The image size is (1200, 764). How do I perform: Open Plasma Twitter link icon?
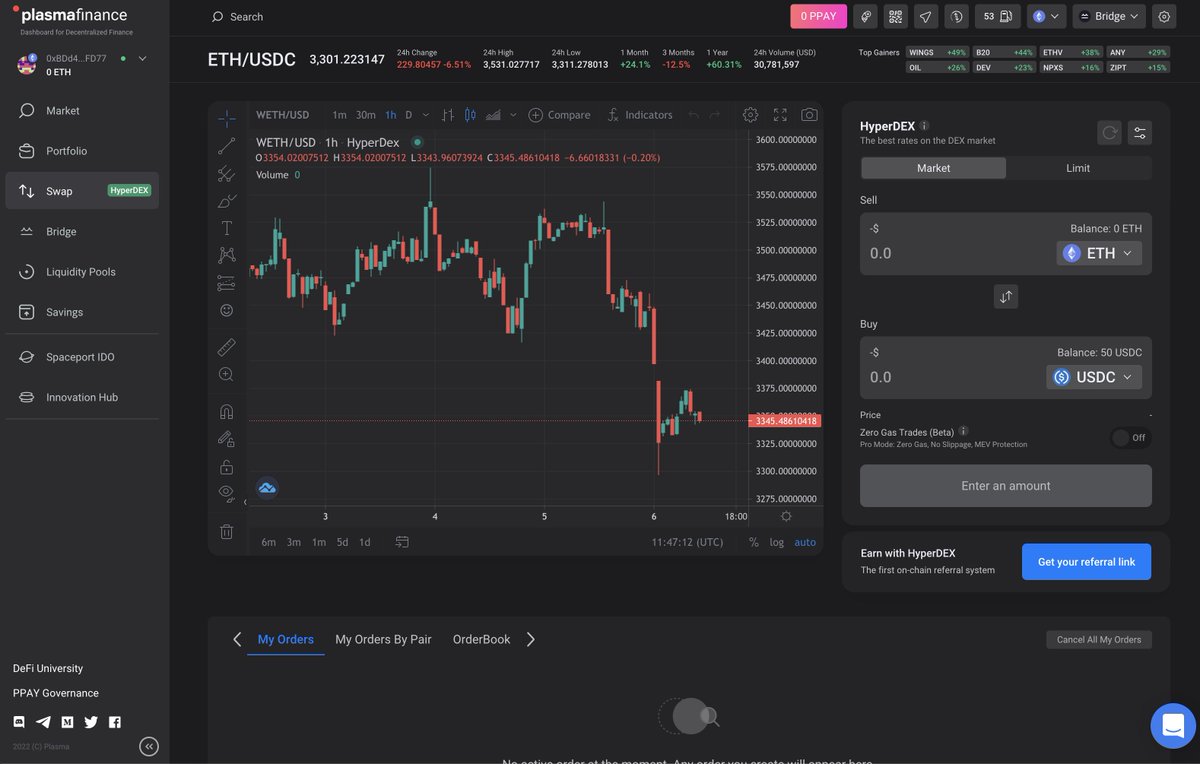(x=91, y=722)
